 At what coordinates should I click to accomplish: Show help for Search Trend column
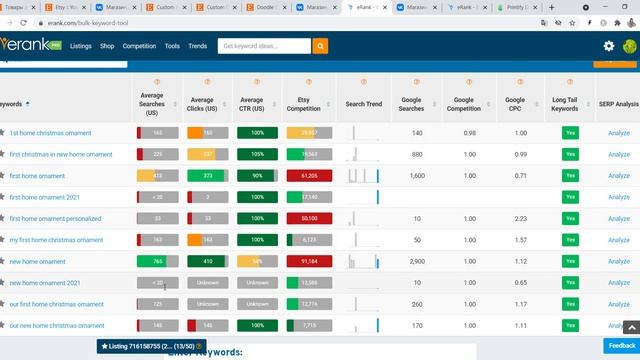[364, 82]
